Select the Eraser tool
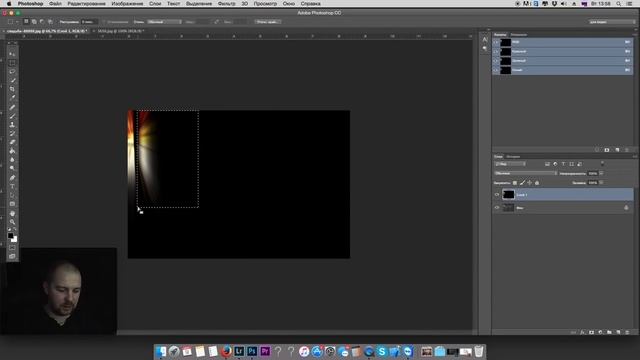Screen dimensions: 640x360 tap(12, 142)
